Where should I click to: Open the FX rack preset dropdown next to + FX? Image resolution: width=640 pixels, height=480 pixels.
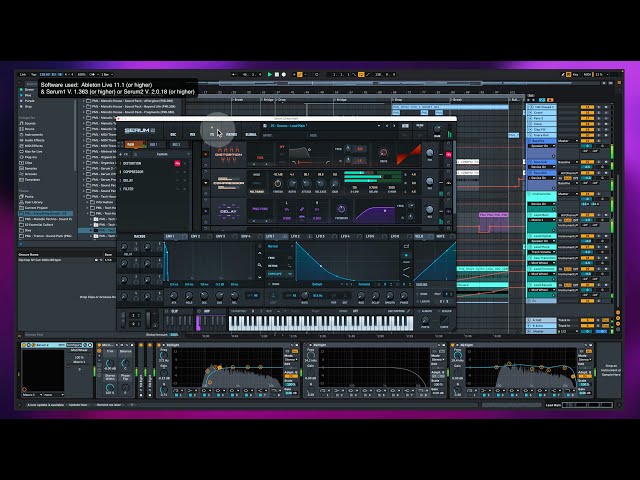click(162, 154)
